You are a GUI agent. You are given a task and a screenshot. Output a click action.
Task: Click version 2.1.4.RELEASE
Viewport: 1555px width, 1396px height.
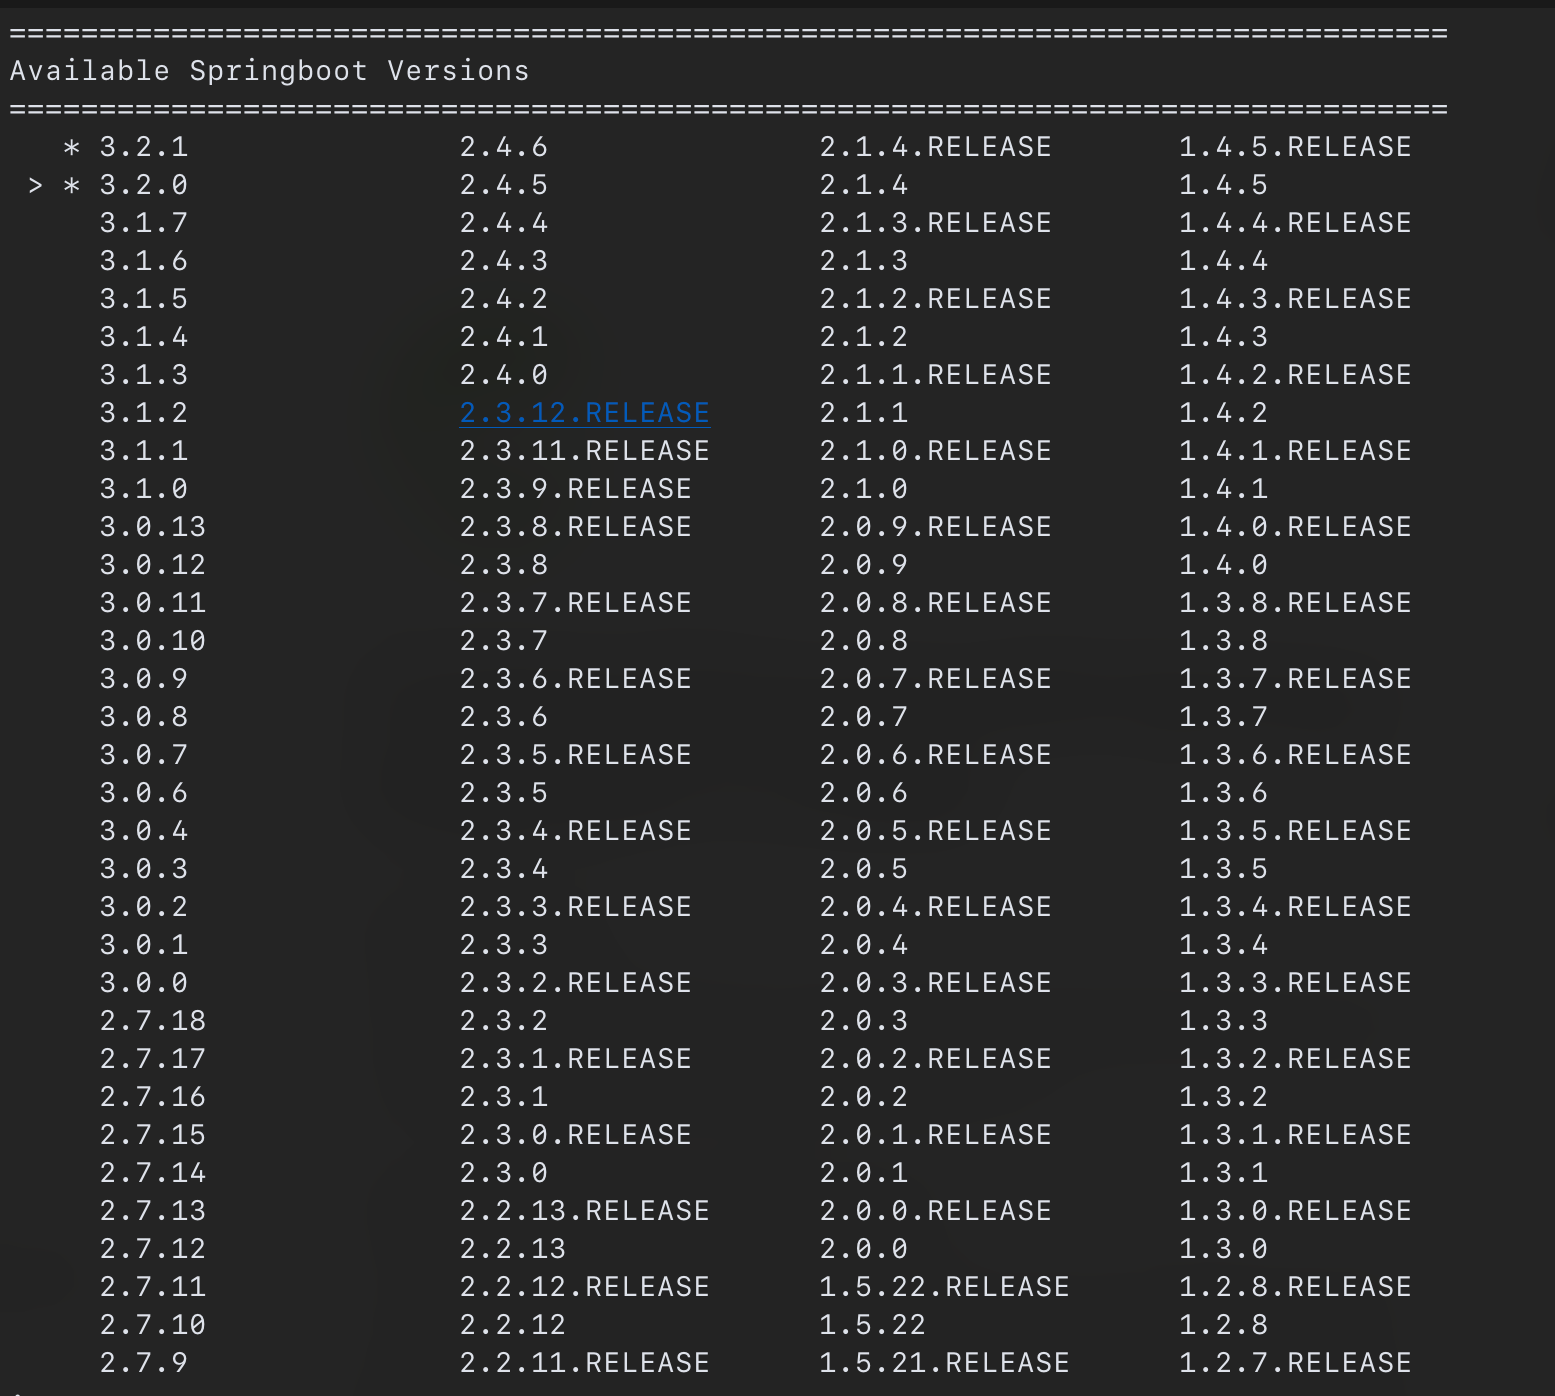click(936, 147)
